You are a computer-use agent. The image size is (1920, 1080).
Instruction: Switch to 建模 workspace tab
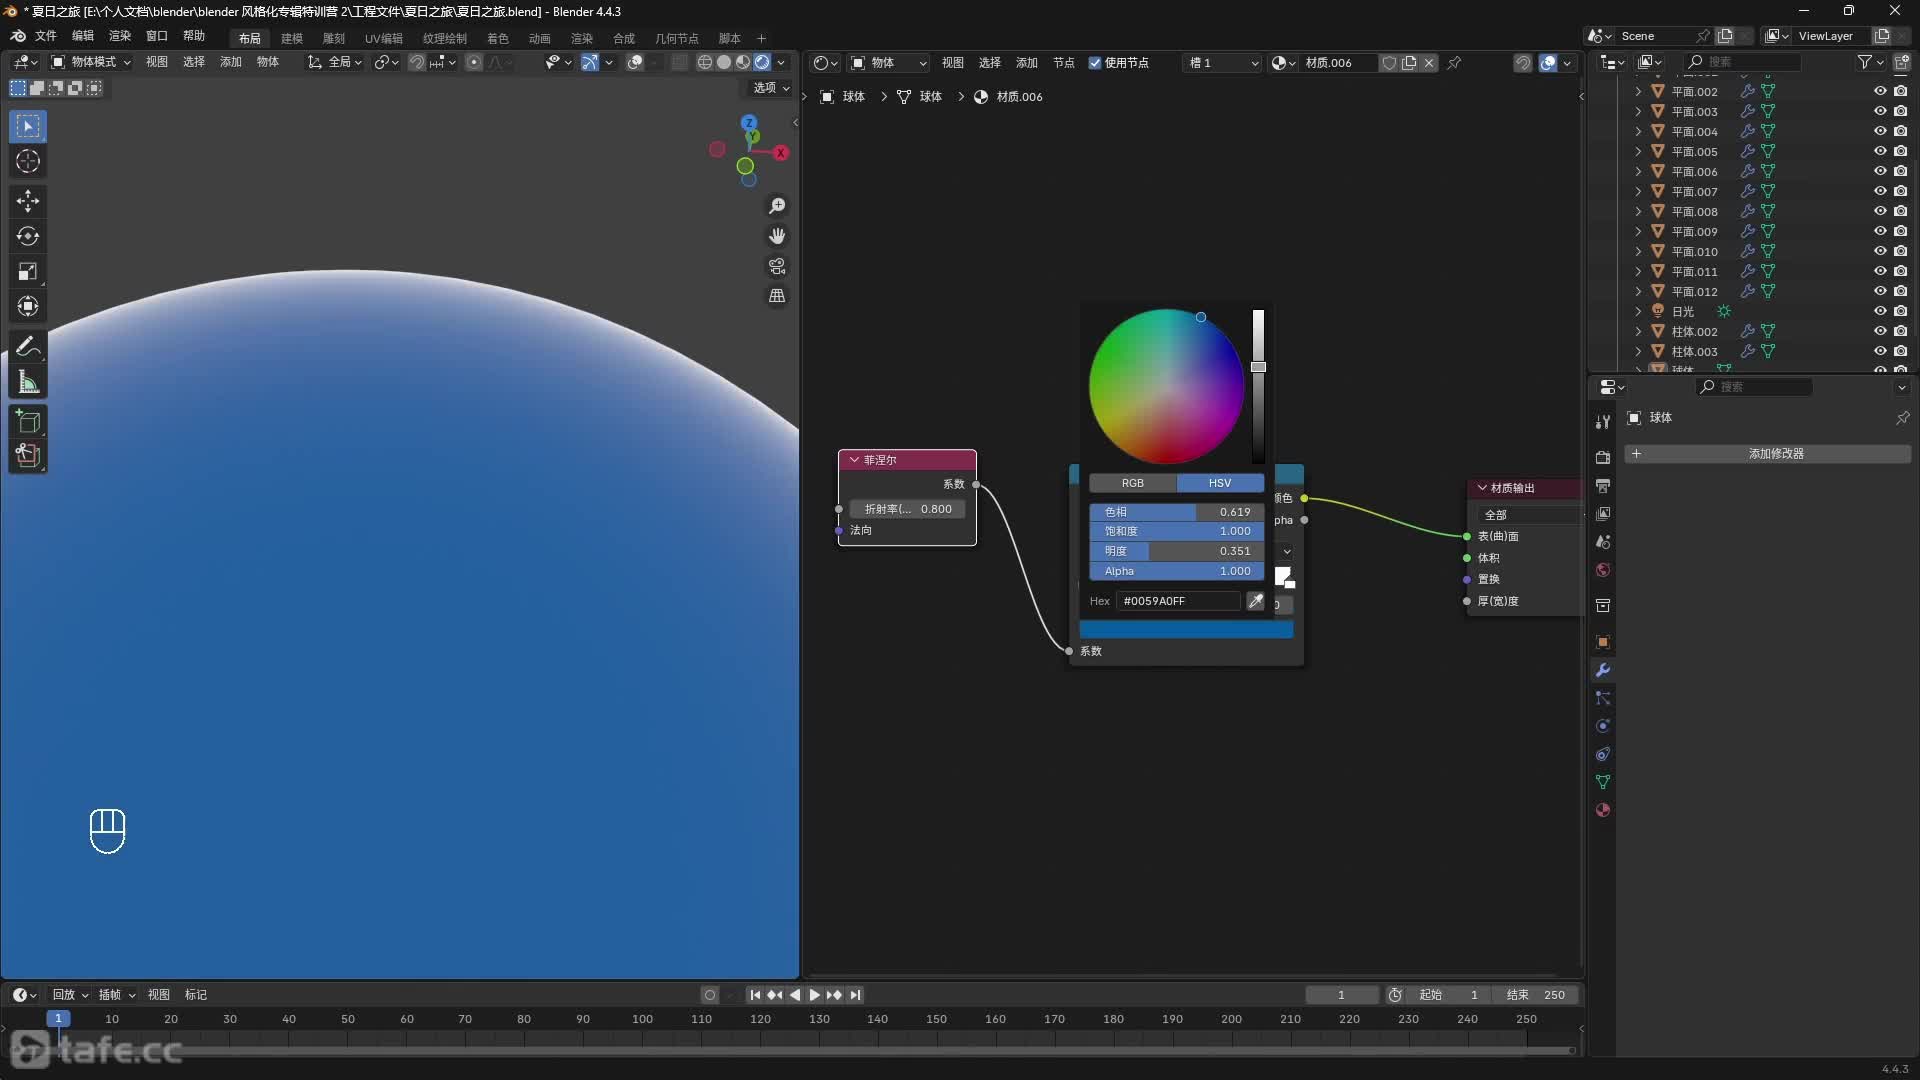pyautogui.click(x=292, y=38)
